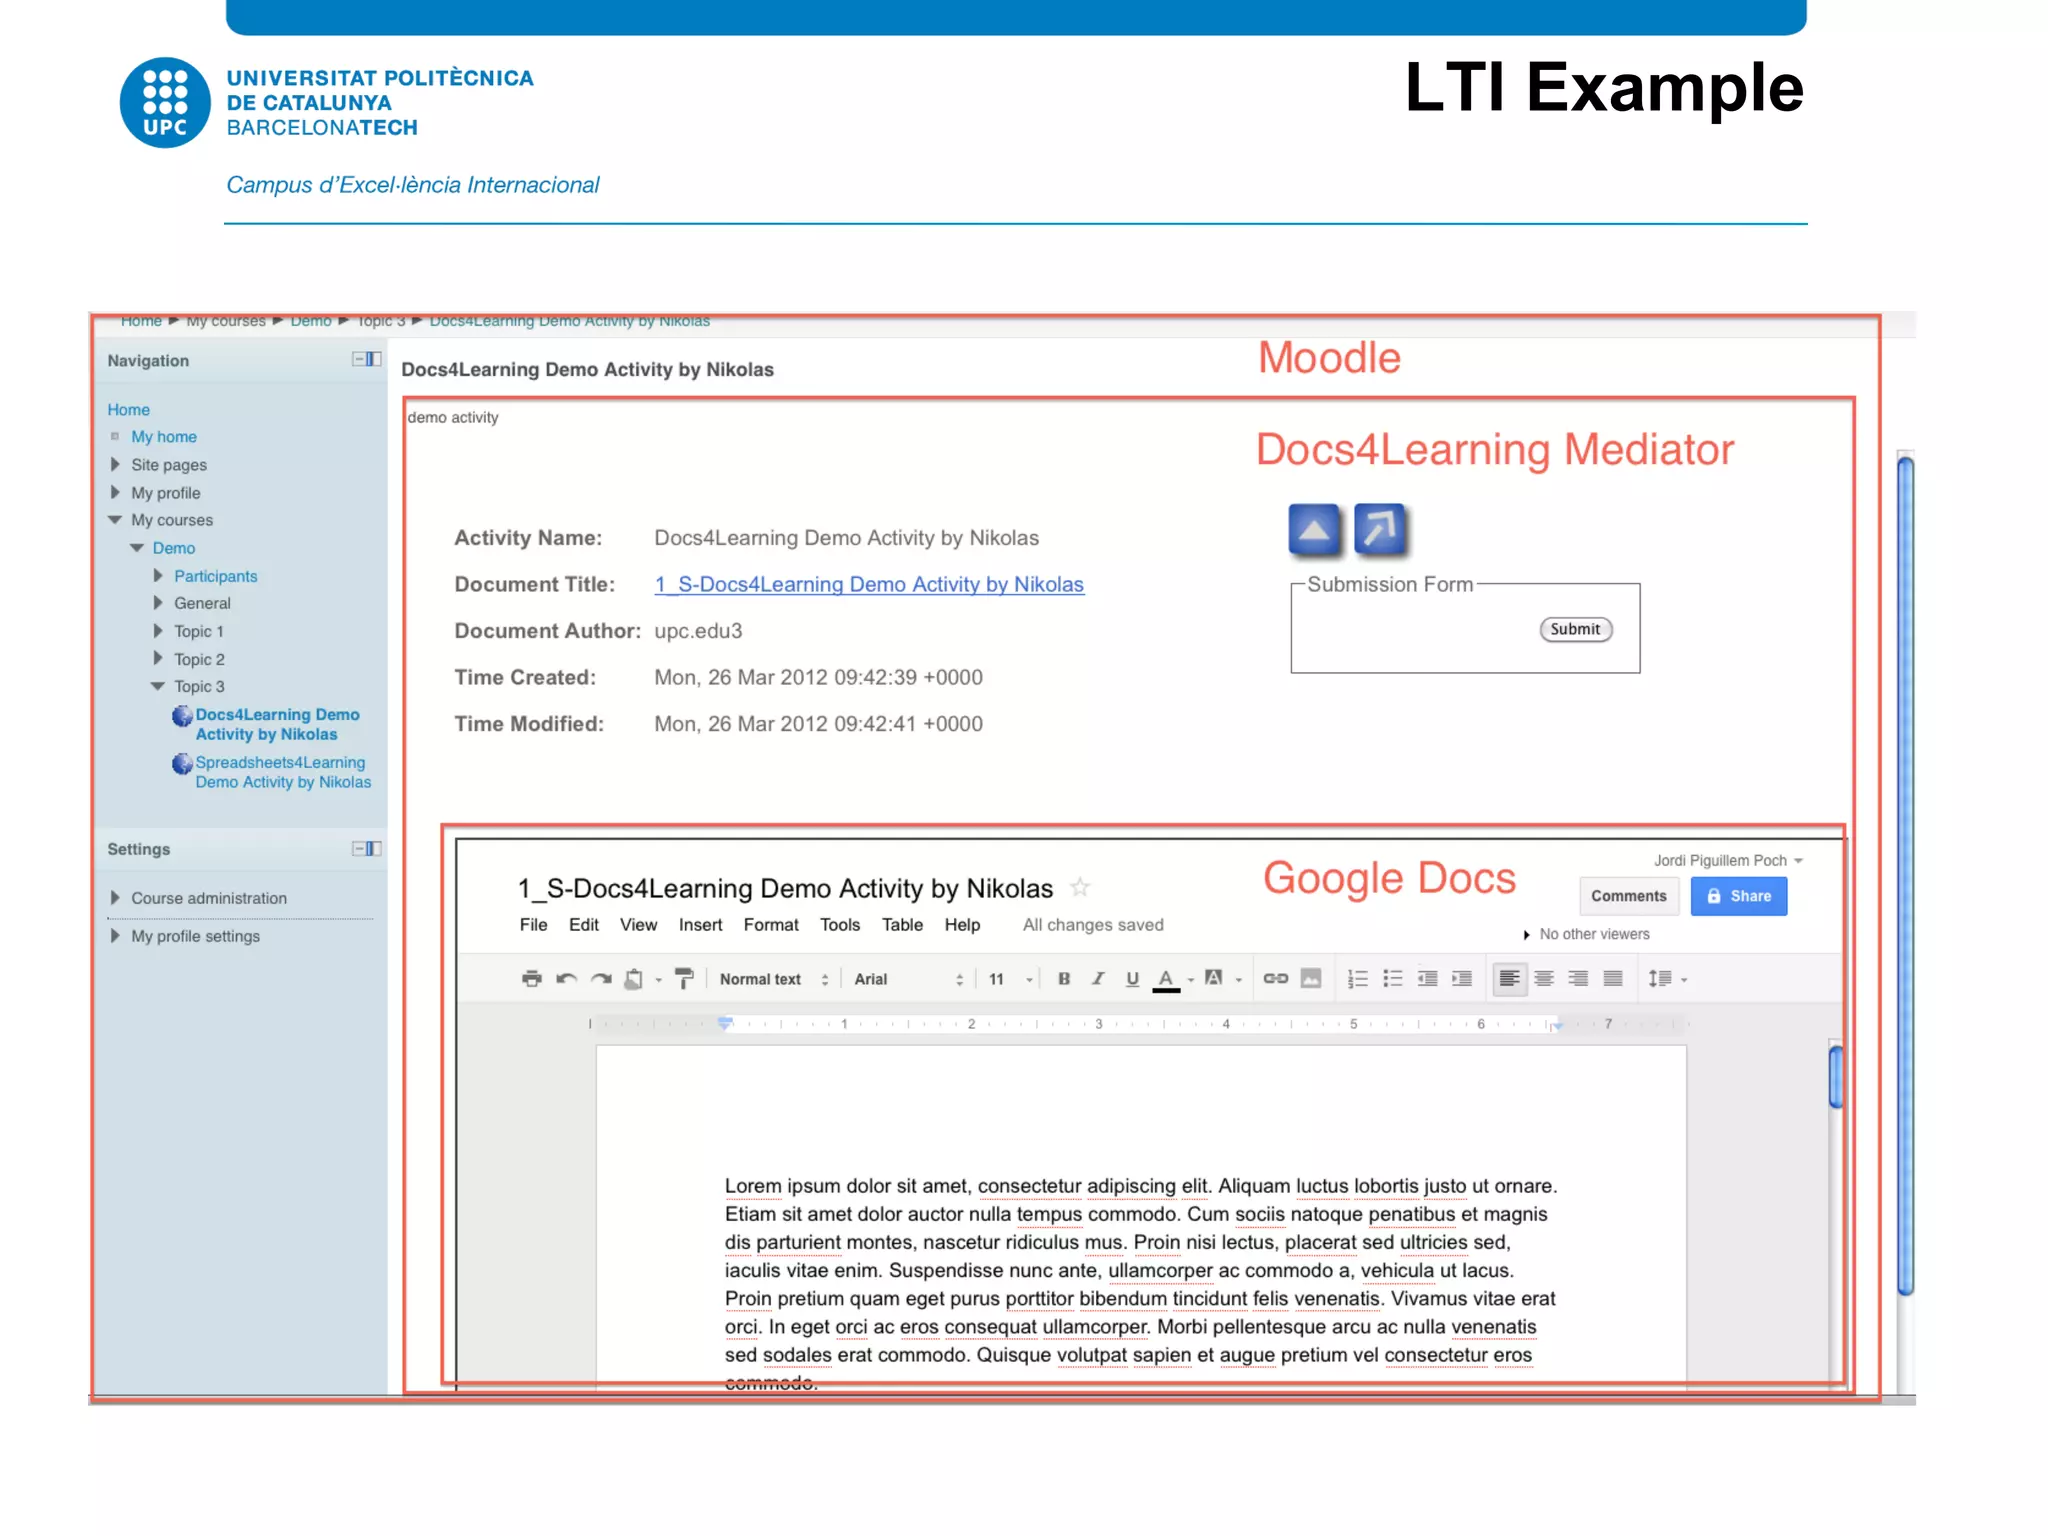The width and height of the screenshot is (2048, 1536).
Task: Expand the Participants tree node
Action: tap(158, 576)
